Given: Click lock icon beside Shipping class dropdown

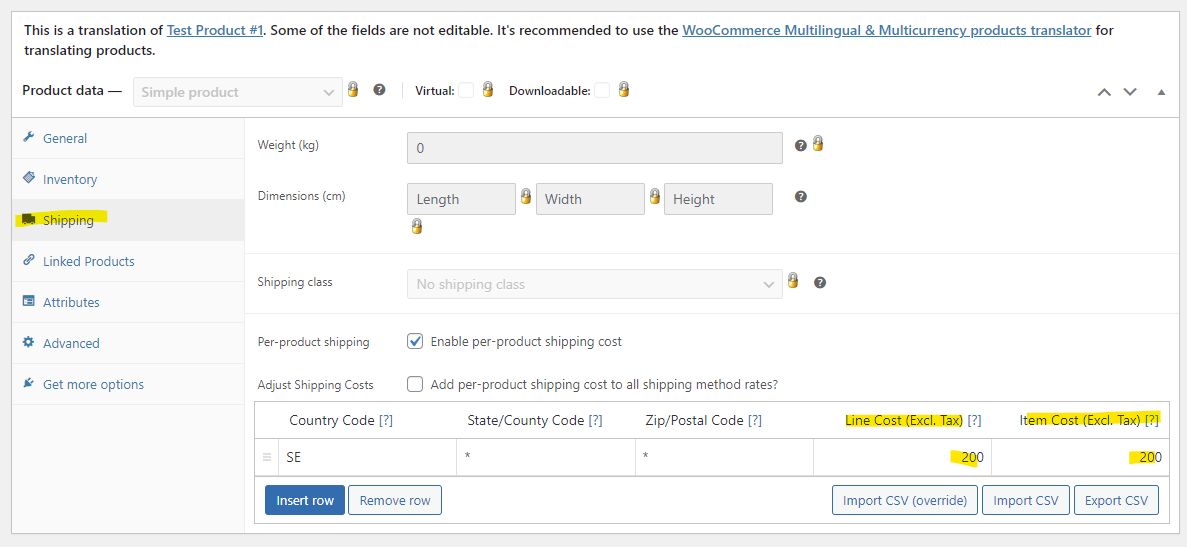Looking at the screenshot, I should click(793, 281).
